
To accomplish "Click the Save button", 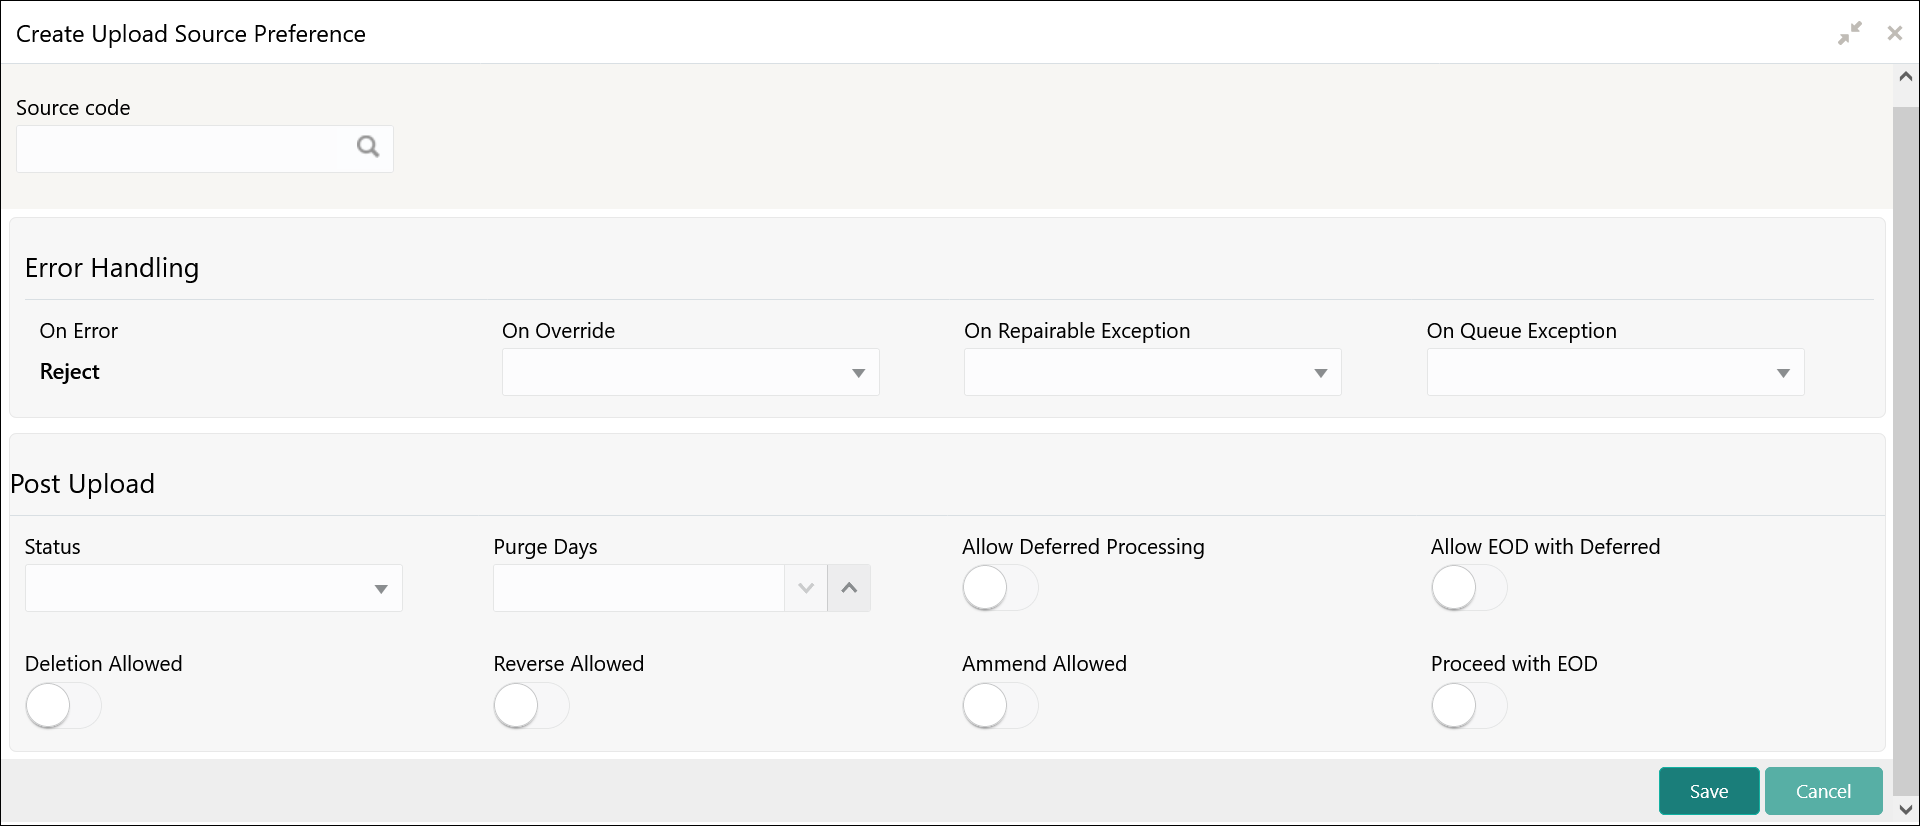I will tap(1708, 791).
